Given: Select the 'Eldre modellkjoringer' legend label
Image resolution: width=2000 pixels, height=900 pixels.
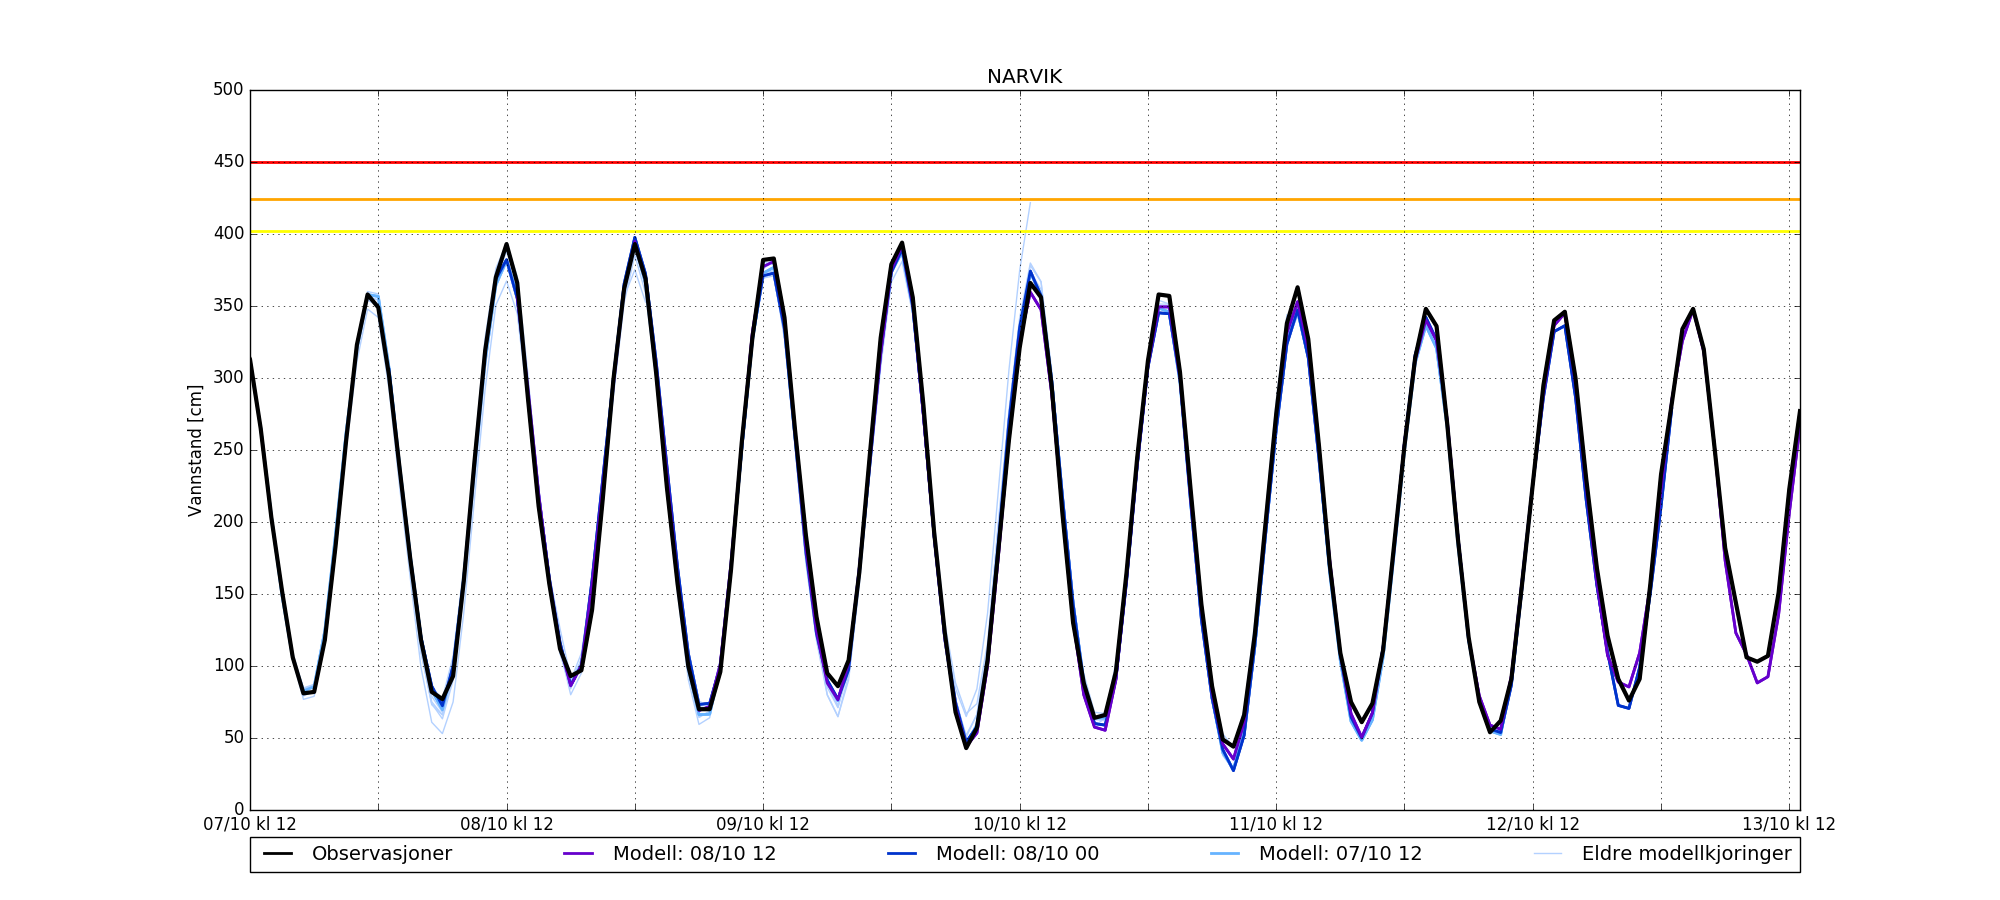Looking at the screenshot, I should point(1686,854).
